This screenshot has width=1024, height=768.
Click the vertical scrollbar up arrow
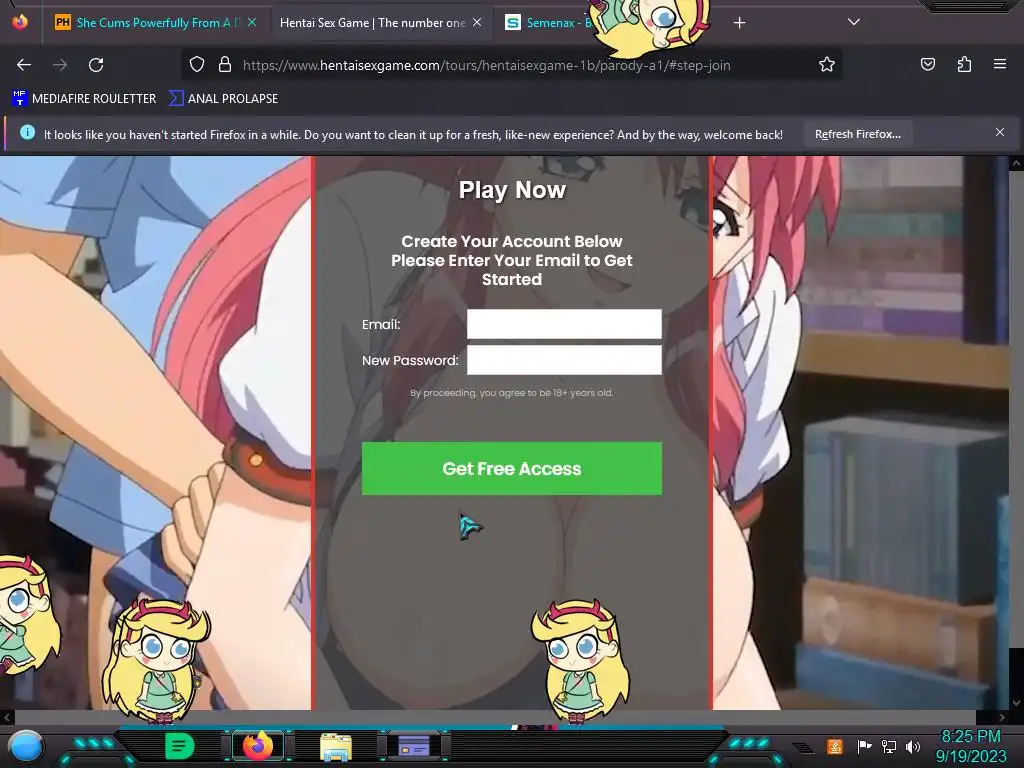(x=1016, y=164)
